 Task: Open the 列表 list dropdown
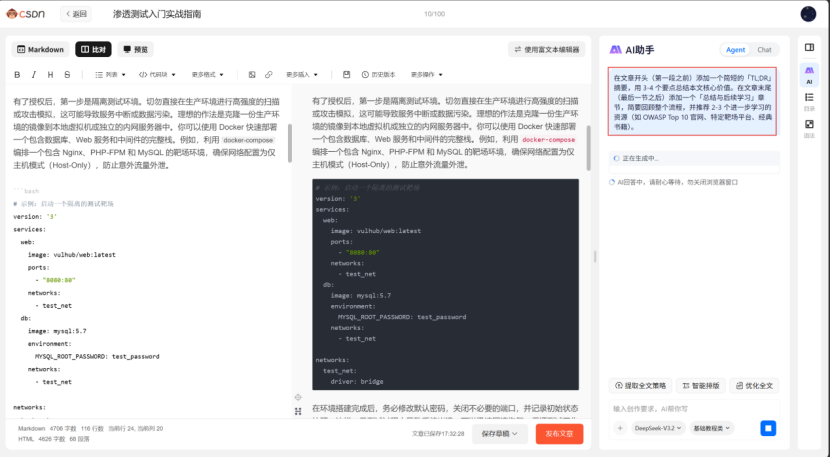(110, 75)
